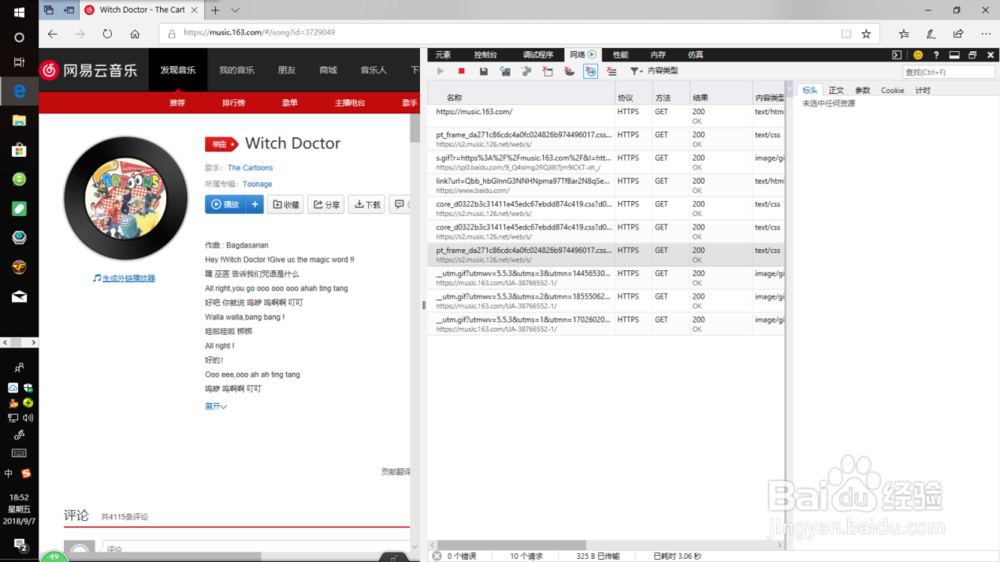Screen dimensions: 1000x562
Task: Clear the network session list icon
Action: 612,71
